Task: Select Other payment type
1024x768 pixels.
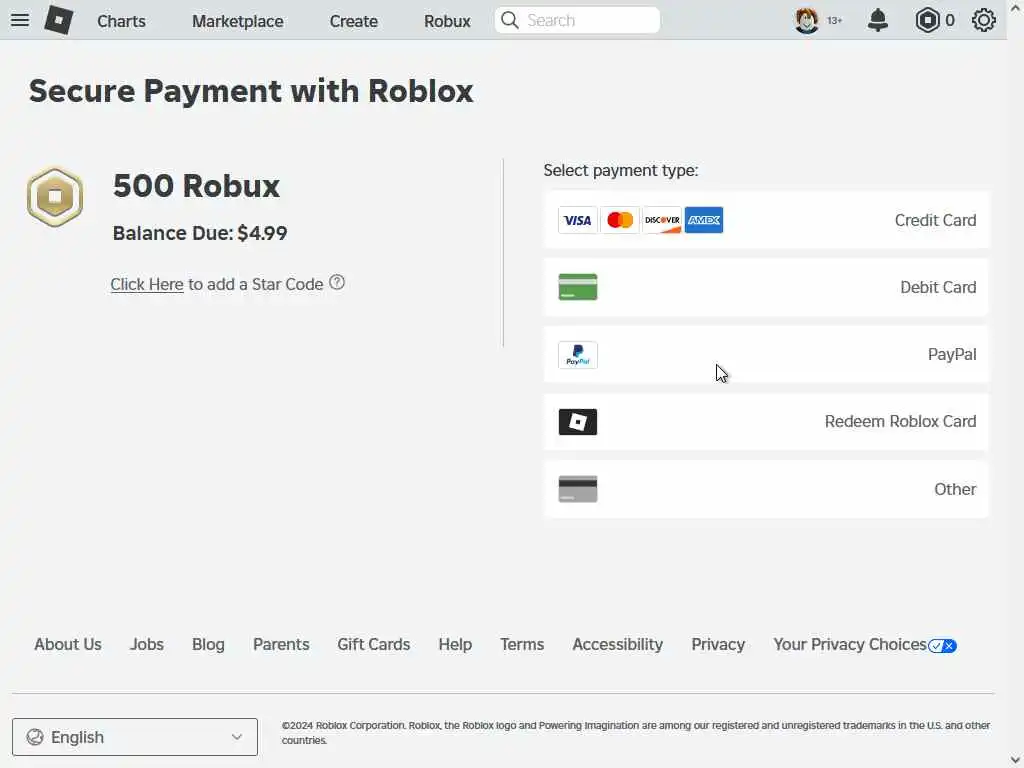Action: pos(766,489)
